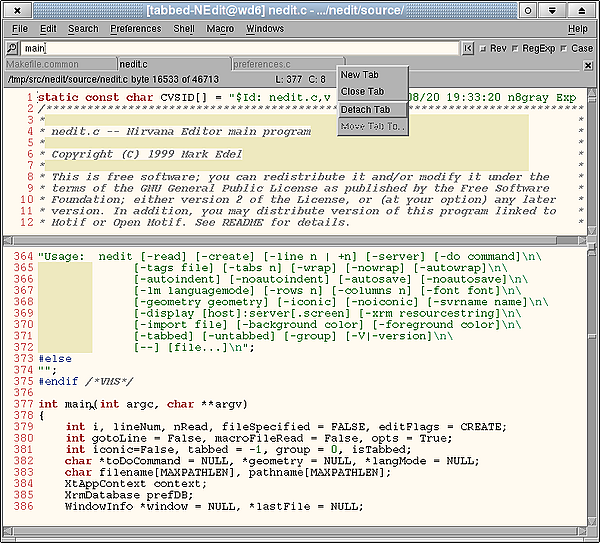Click line 385 XrmDatabase prefDB declaration
This screenshot has width=600, height=543.
(129, 495)
